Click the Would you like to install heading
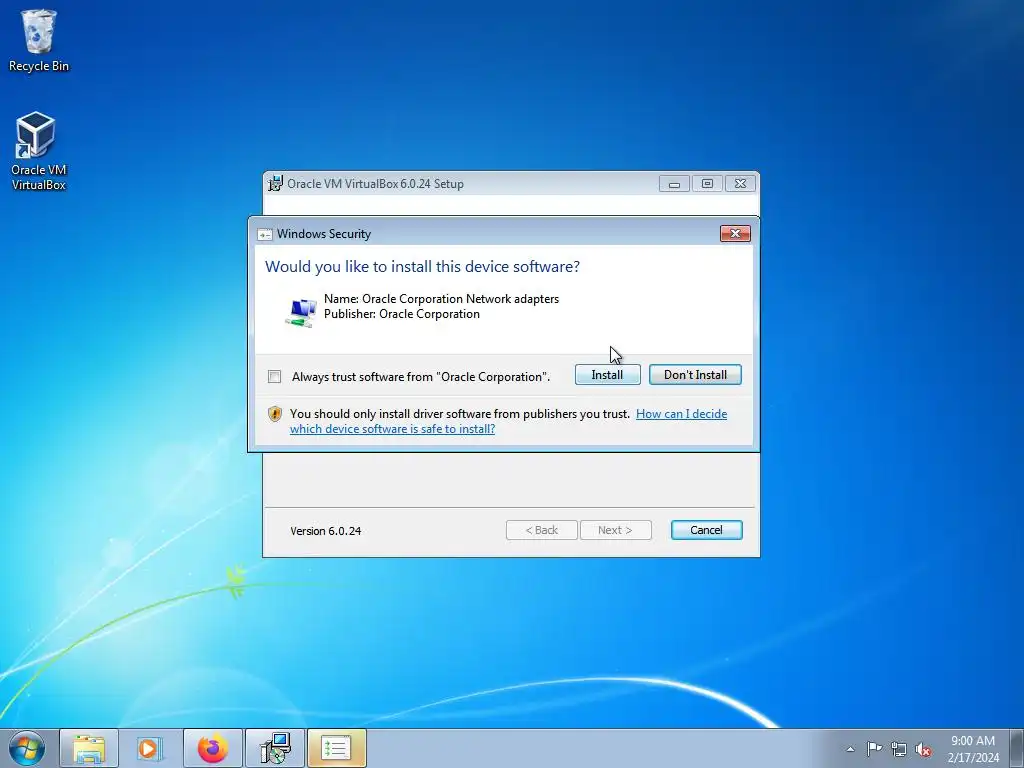This screenshot has width=1024, height=768. tap(422, 266)
